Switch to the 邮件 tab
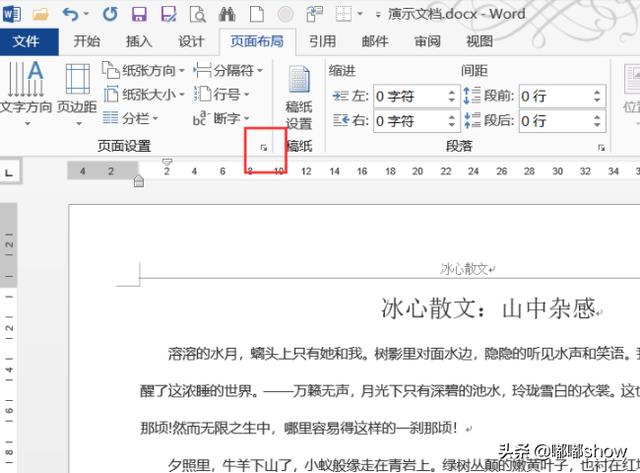The height and width of the screenshot is (473, 640). pyautogui.click(x=375, y=41)
